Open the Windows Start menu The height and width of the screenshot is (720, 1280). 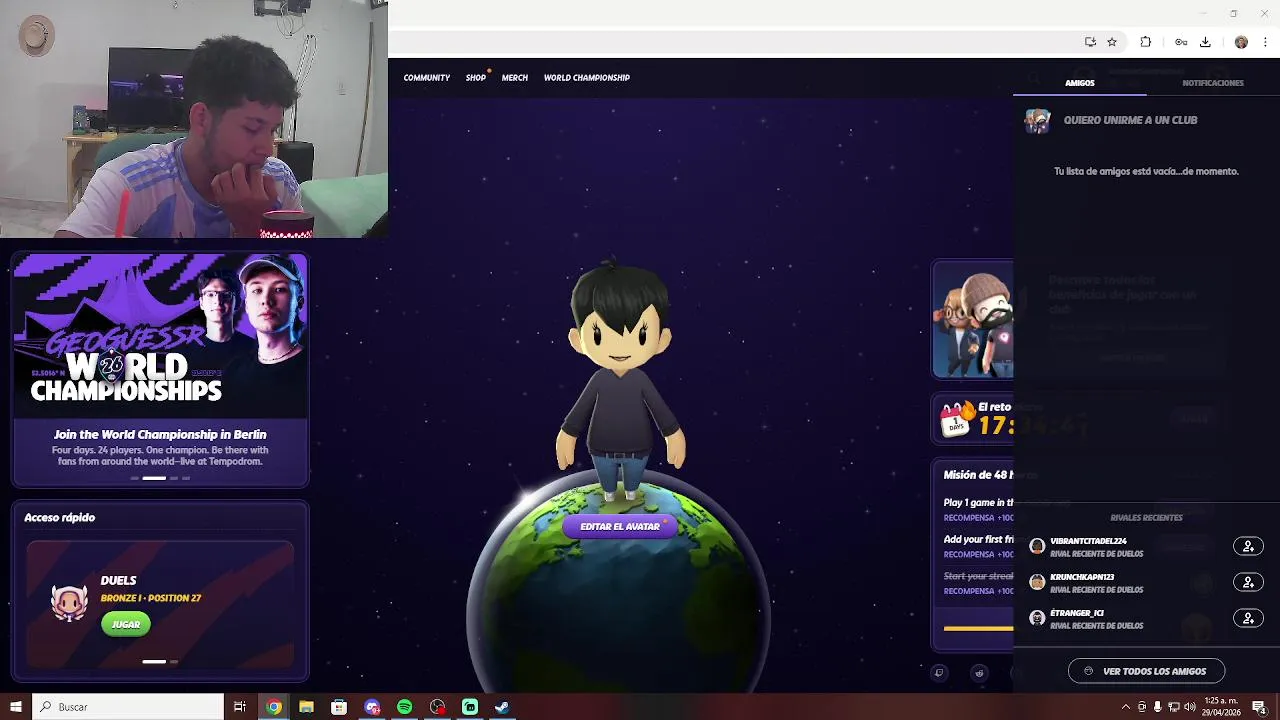(x=16, y=707)
